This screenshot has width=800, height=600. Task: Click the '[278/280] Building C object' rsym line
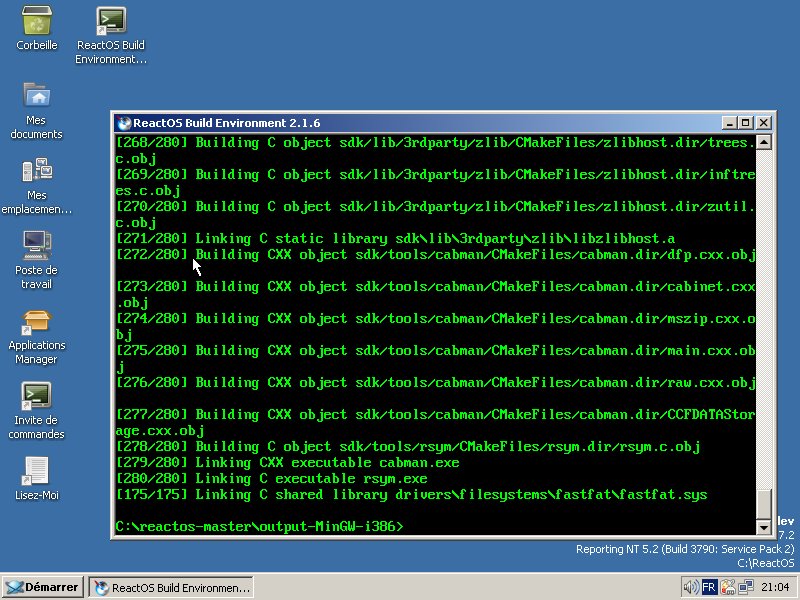pyautogui.click(x=408, y=446)
